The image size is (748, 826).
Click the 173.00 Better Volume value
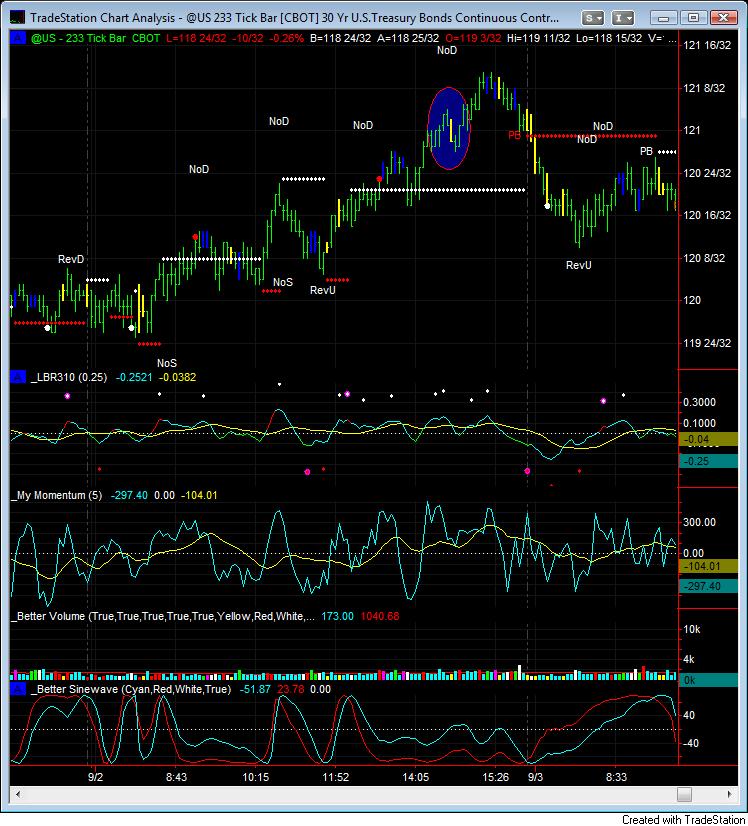(337, 616)
